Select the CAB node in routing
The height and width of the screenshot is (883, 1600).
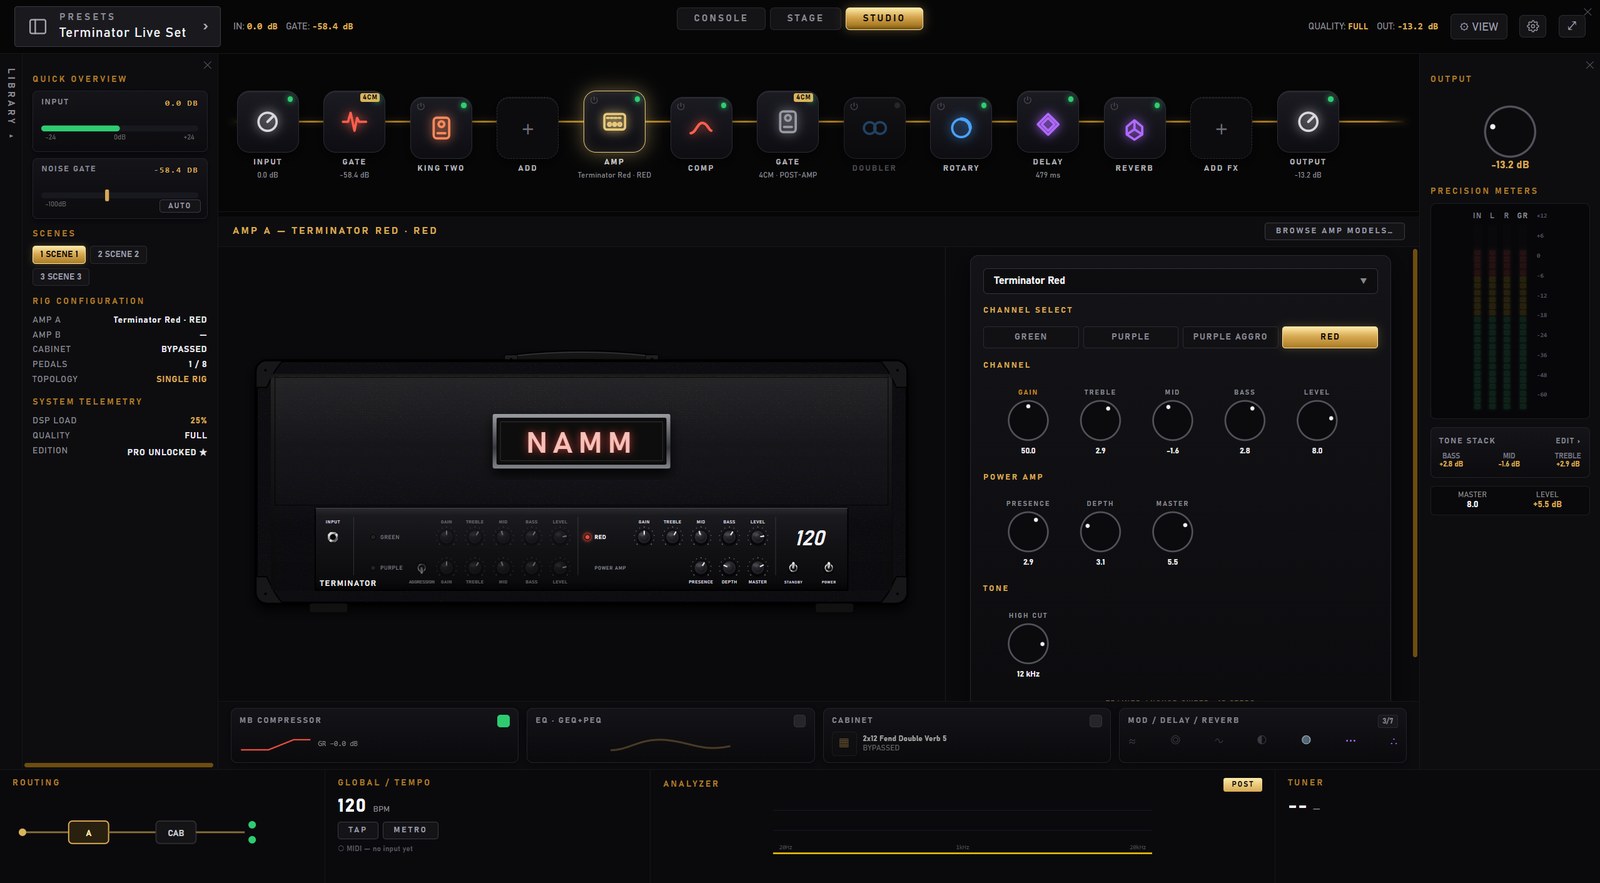click(x=176, y=832)
